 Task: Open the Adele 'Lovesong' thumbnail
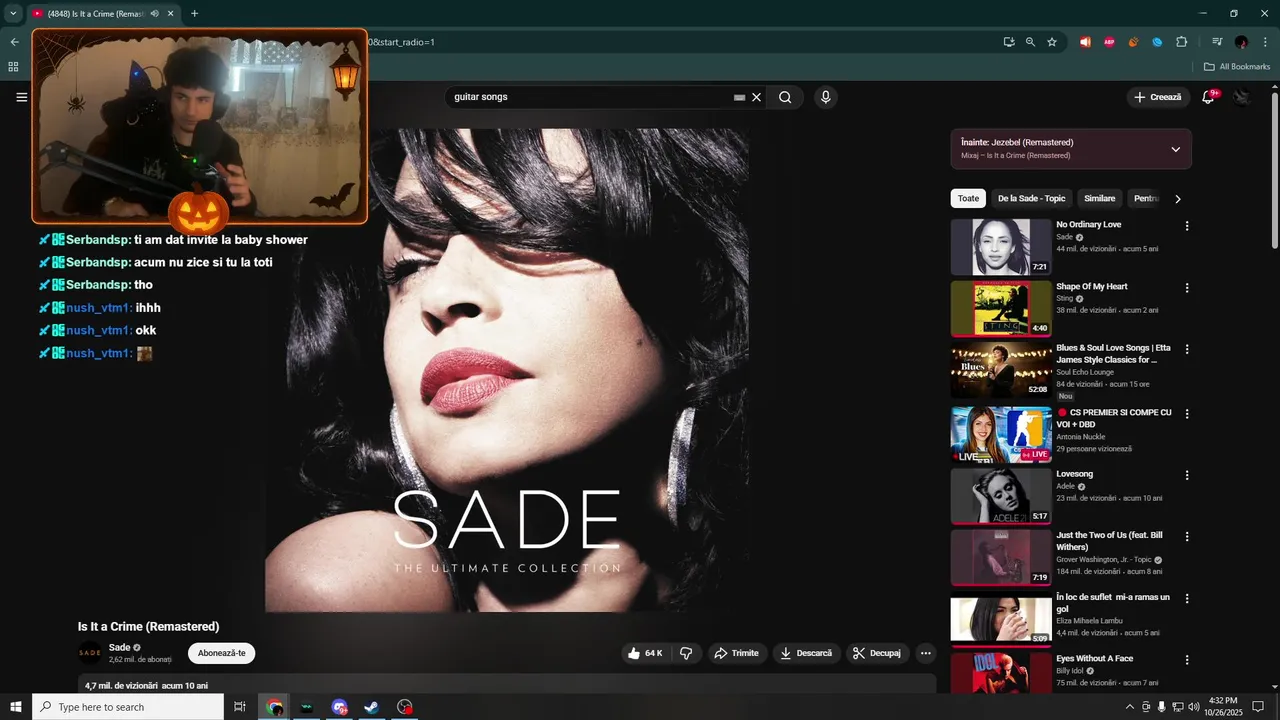(x=1000, y=496)
